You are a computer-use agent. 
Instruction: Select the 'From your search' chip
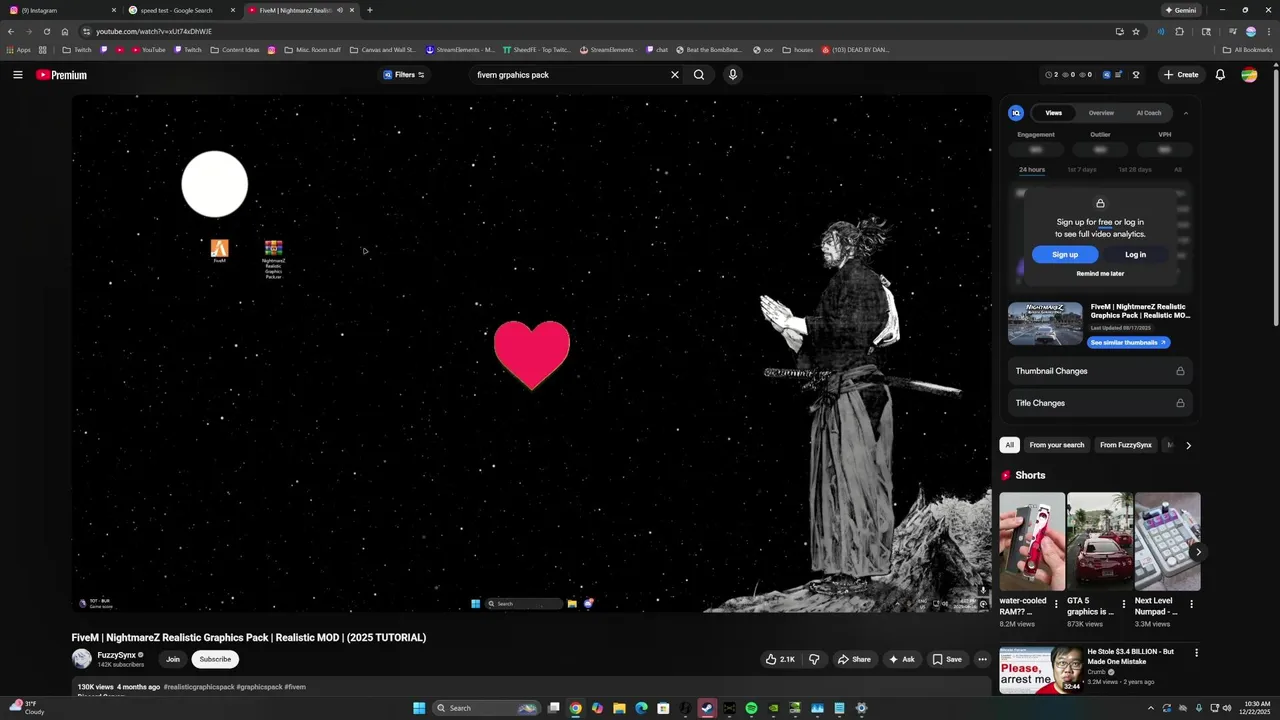[1057, 445]
